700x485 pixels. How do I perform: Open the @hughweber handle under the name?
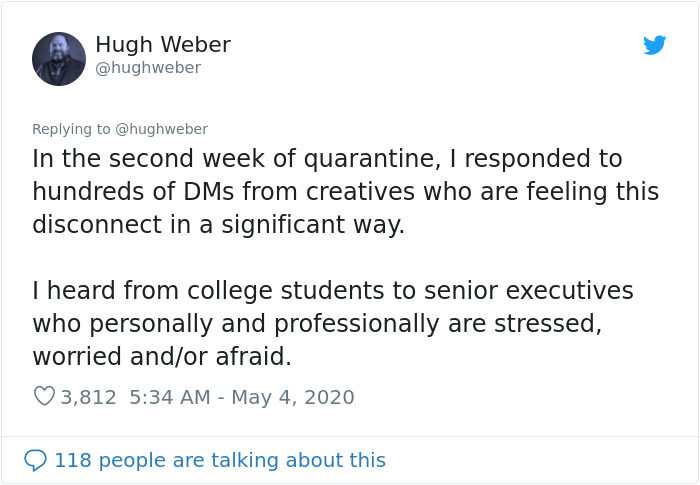click(148, 67)
